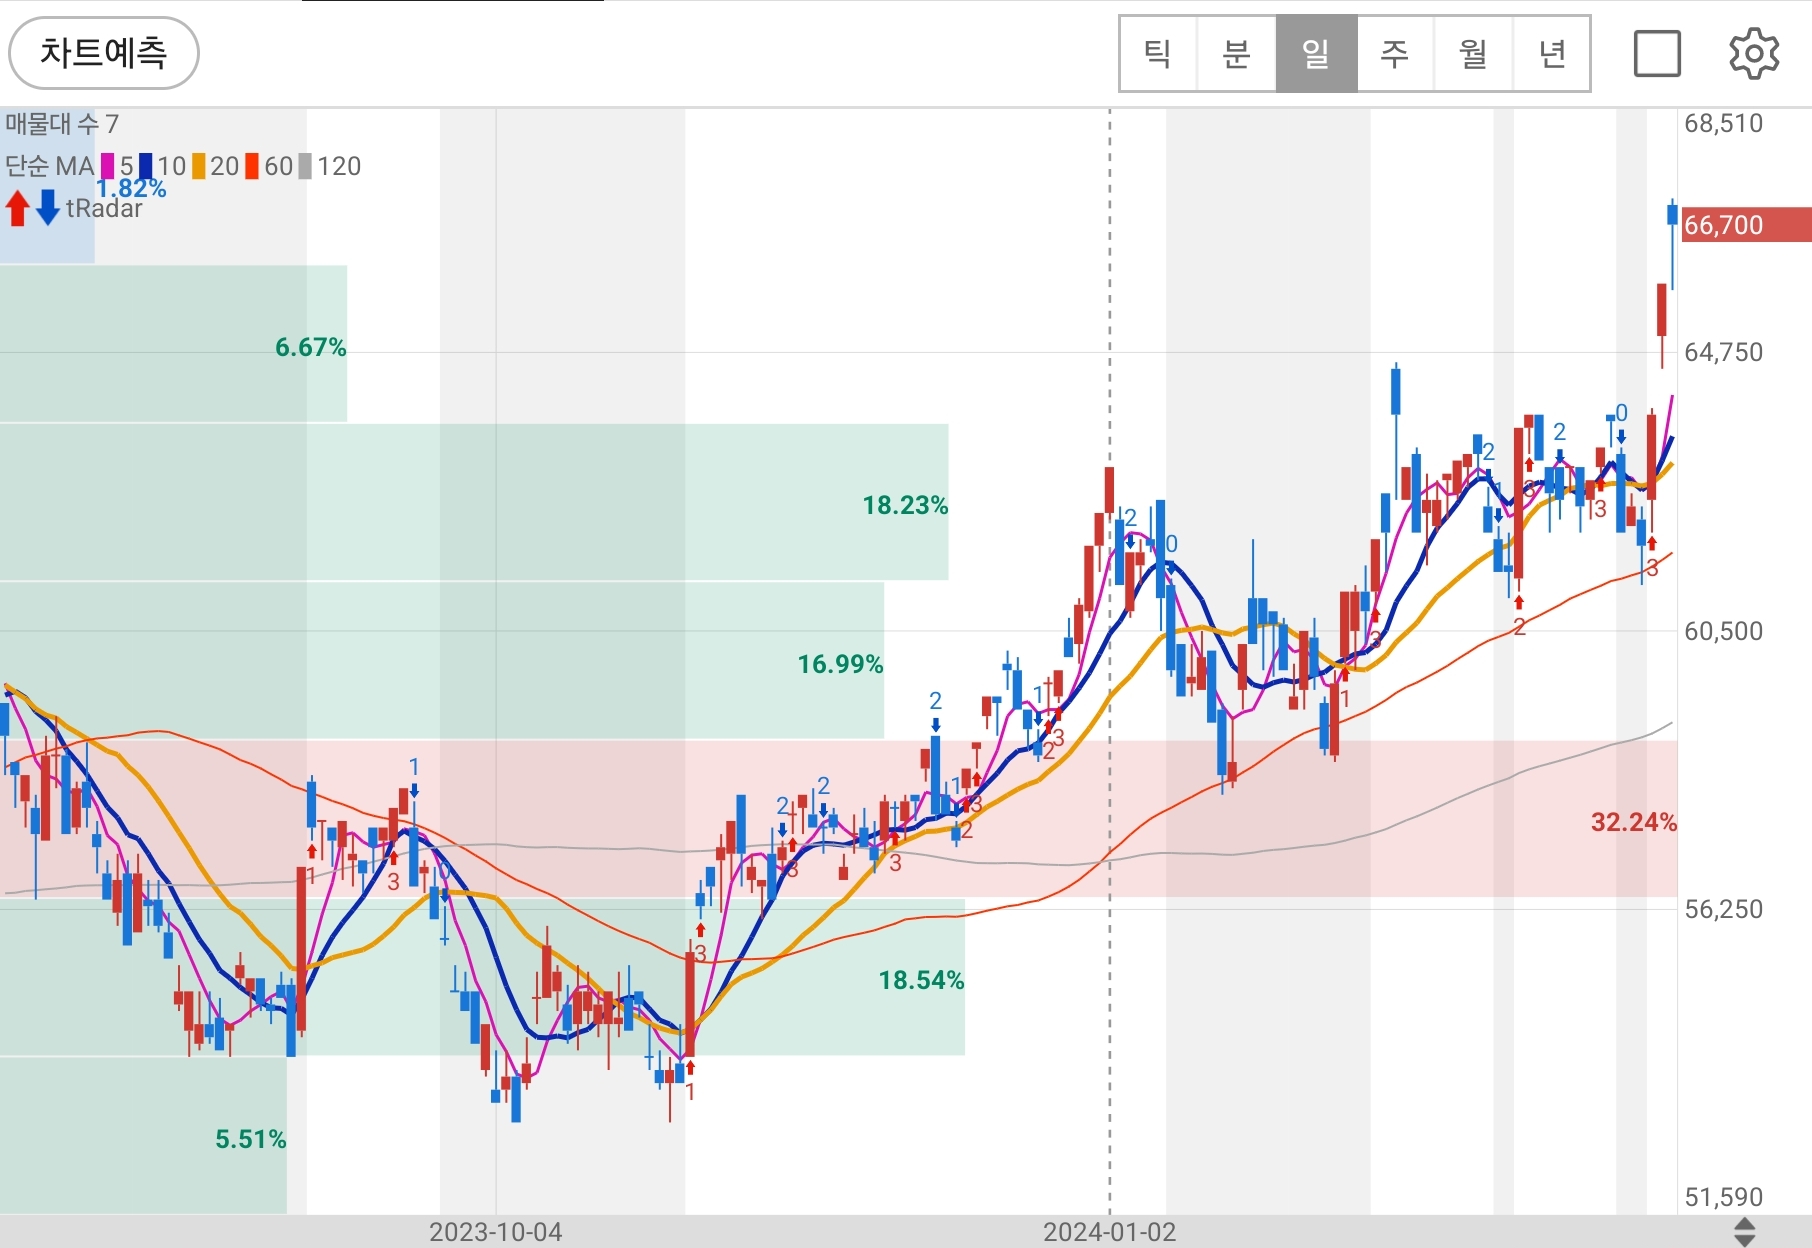Click the 32.24% volume profile bar label
The width and height of the screenshot is (1812, 1248).
click(1634, 822)
